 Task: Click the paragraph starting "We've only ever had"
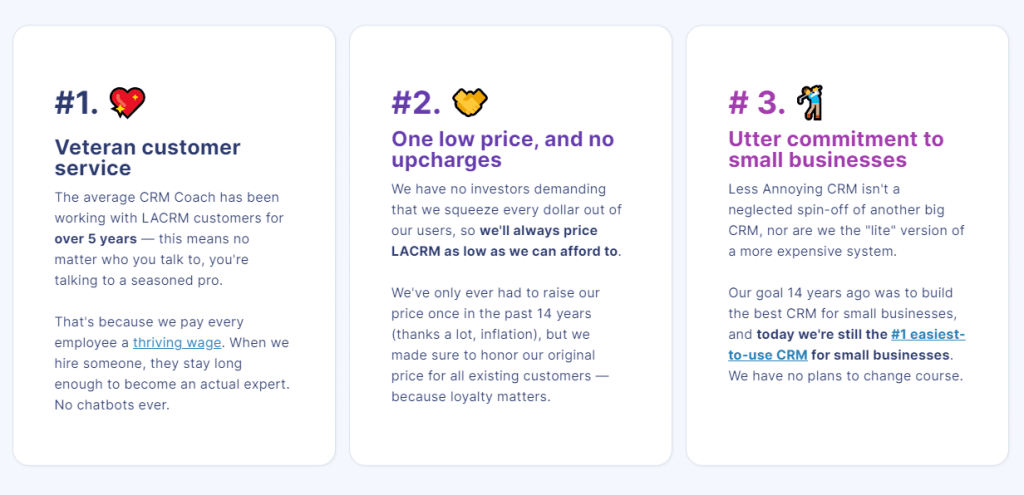(x=506, y=345)
